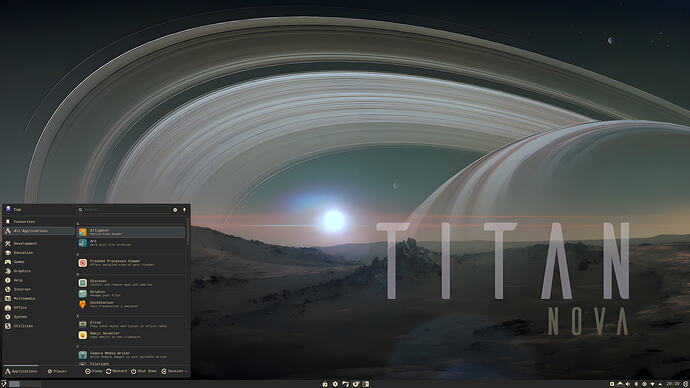Open the Internet category

(x=39, y=289)
